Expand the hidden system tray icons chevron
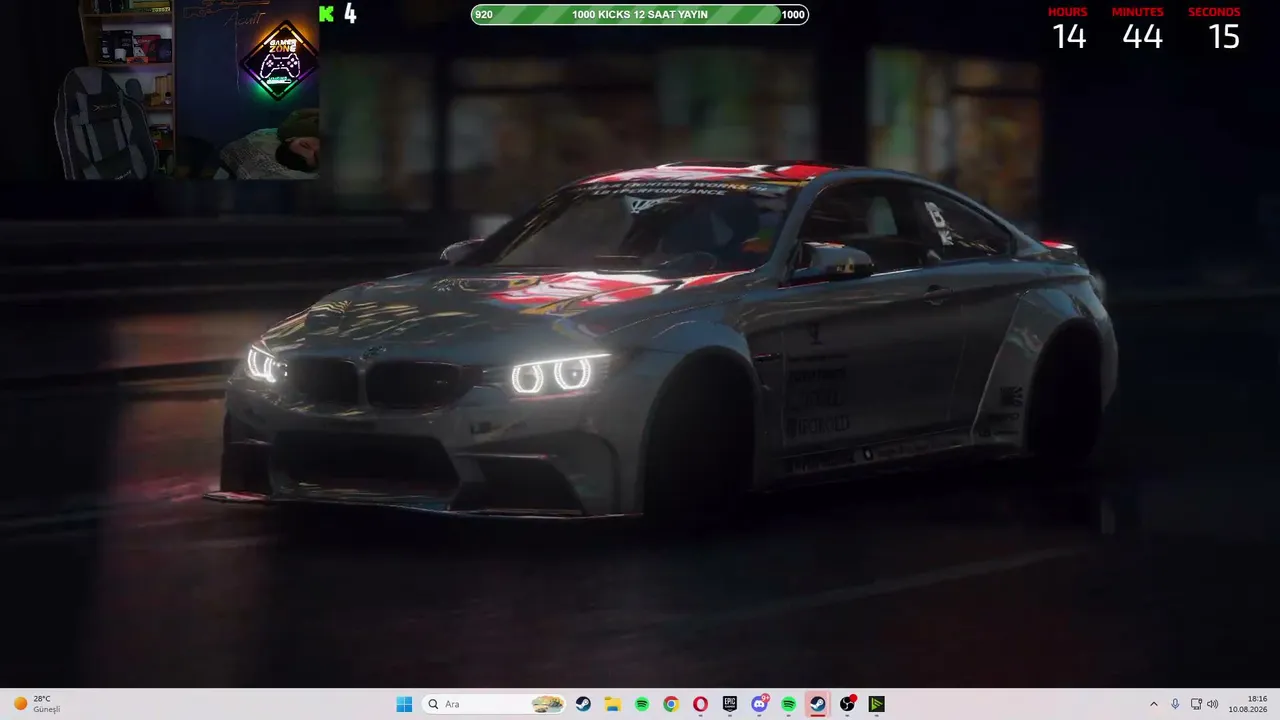The image size is (1280, 720). click(1153, 704)
